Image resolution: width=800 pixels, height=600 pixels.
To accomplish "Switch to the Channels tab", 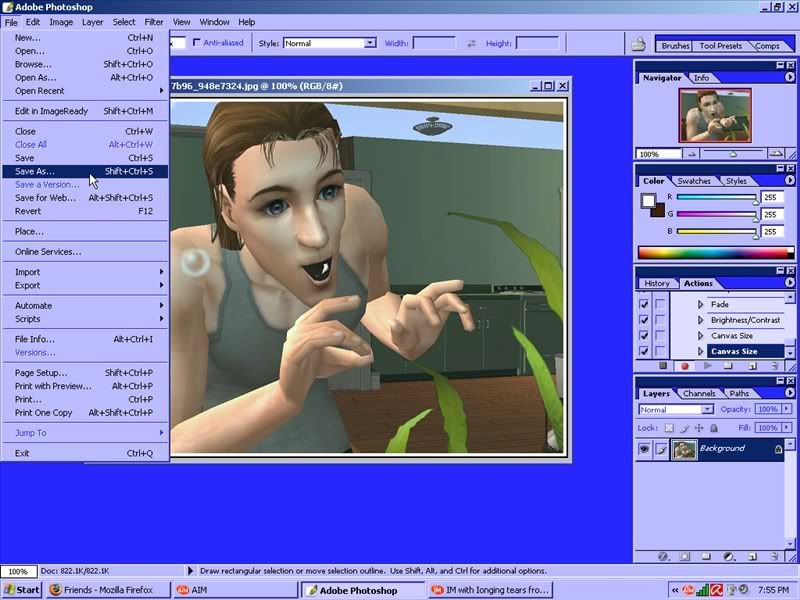I will coord(698,393).
